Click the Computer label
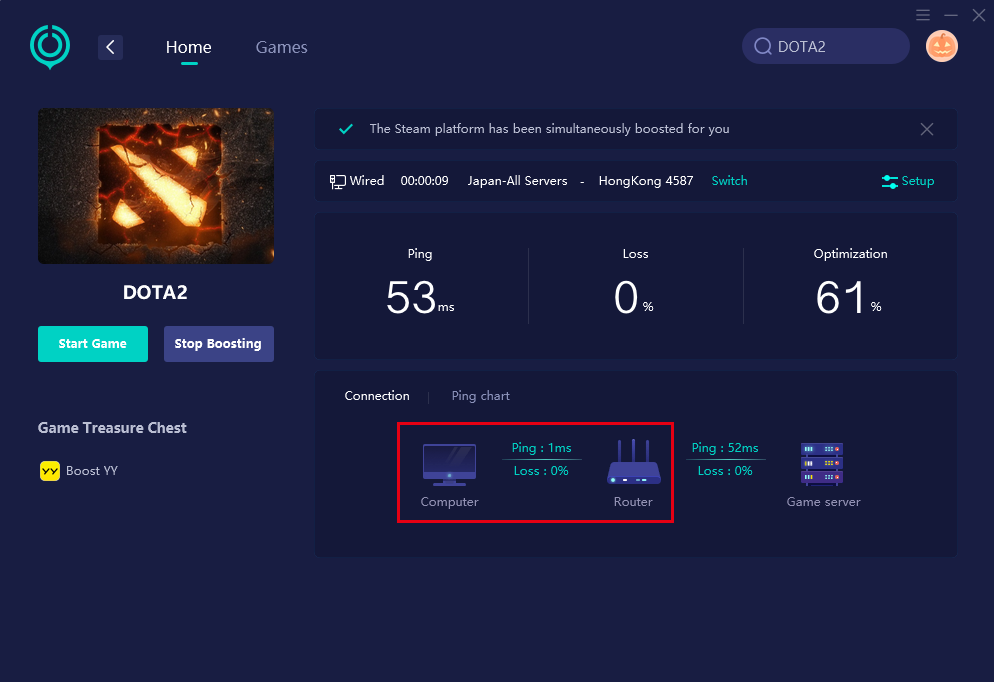994x682 pixels. point(449,501)
